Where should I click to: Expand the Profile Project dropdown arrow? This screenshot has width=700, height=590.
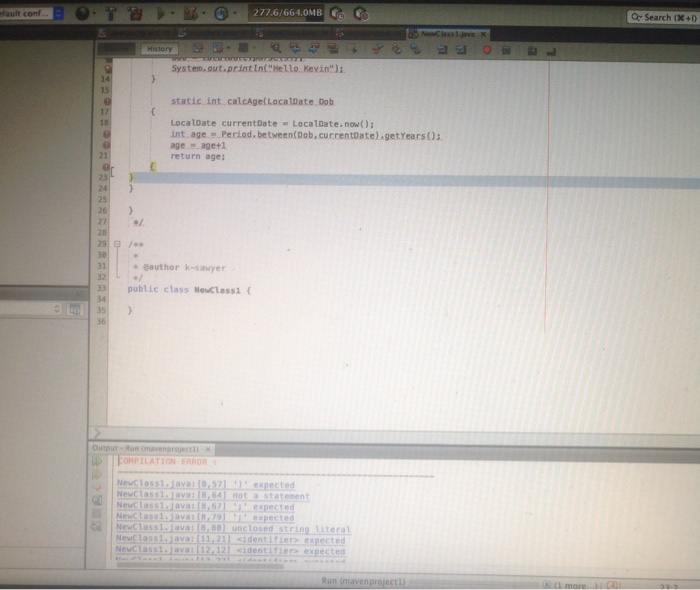pyautogui.click(x=235, y=14)
